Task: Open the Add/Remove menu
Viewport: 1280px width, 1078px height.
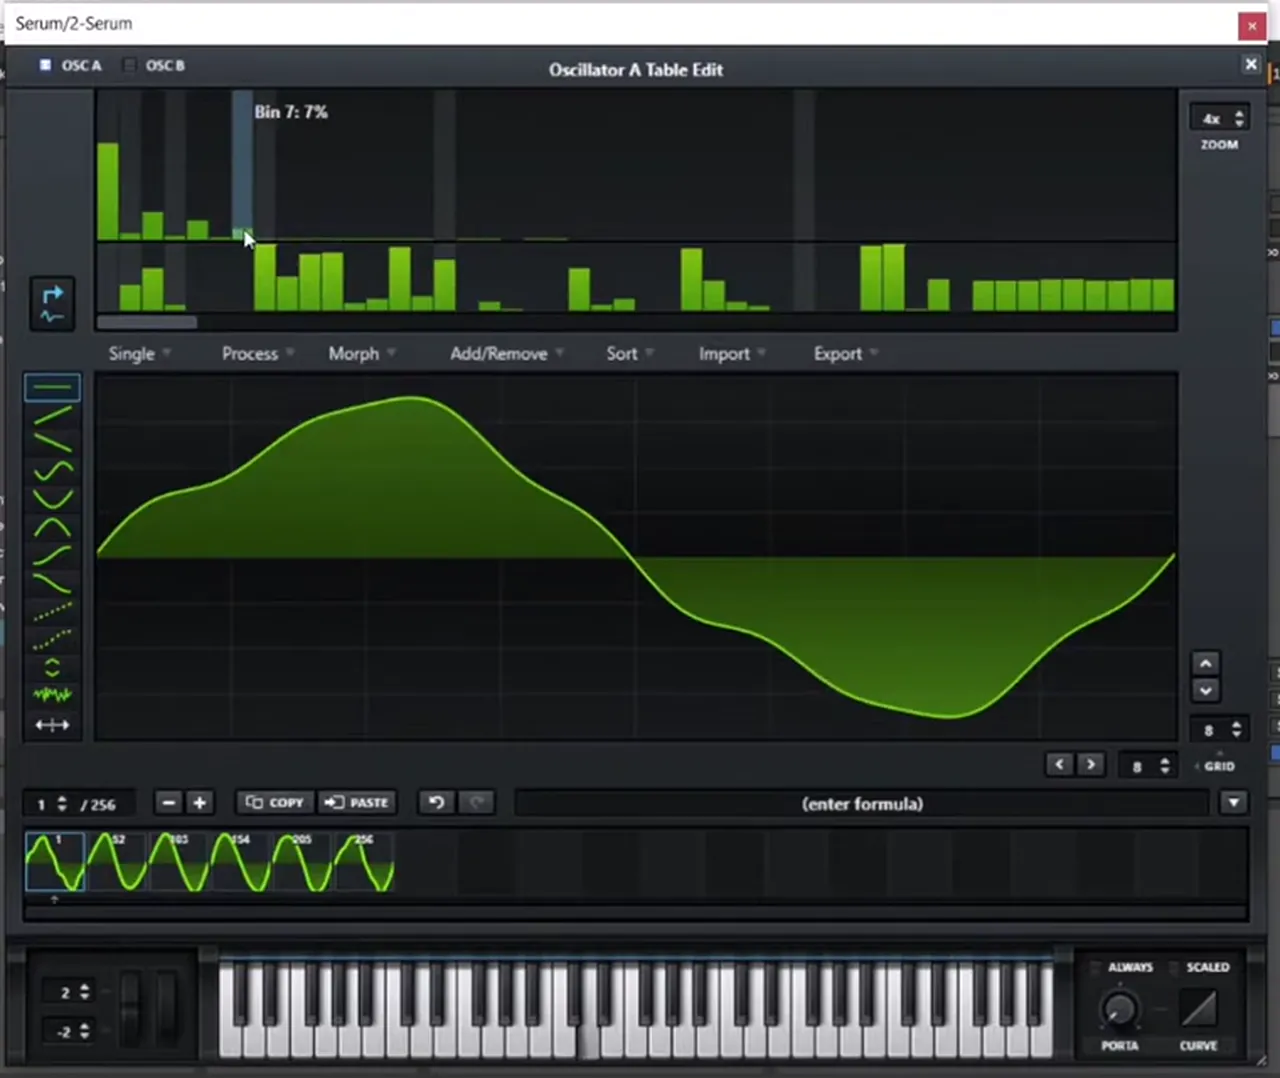Action: pos(507,354)
